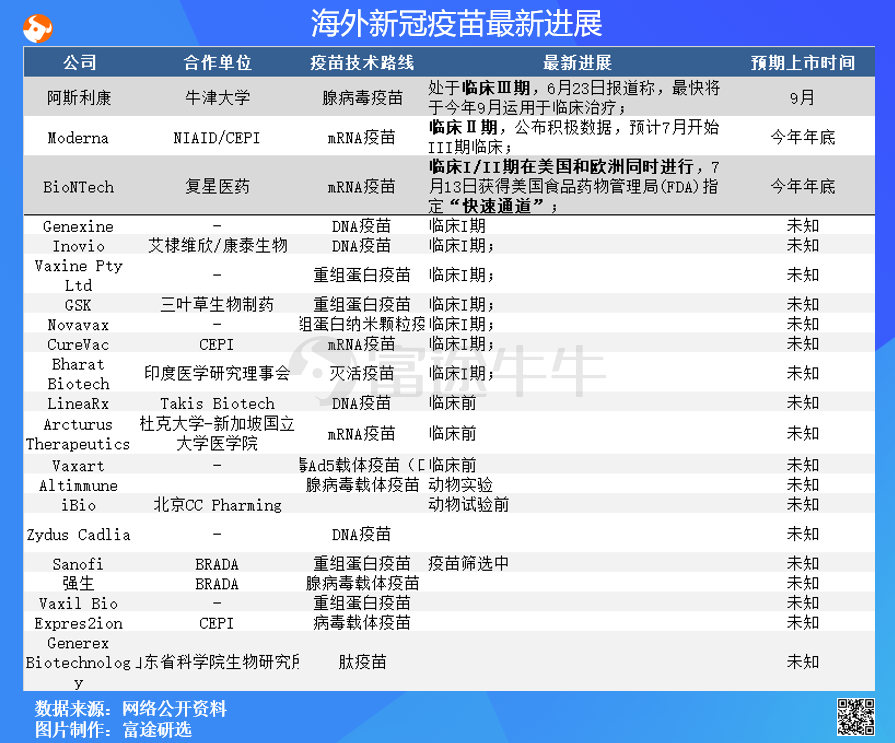The height and width of the screenshot is (743, 895).
Task: Click the 灭活疫苗 technology cell
Action: (x=362, y=374)
